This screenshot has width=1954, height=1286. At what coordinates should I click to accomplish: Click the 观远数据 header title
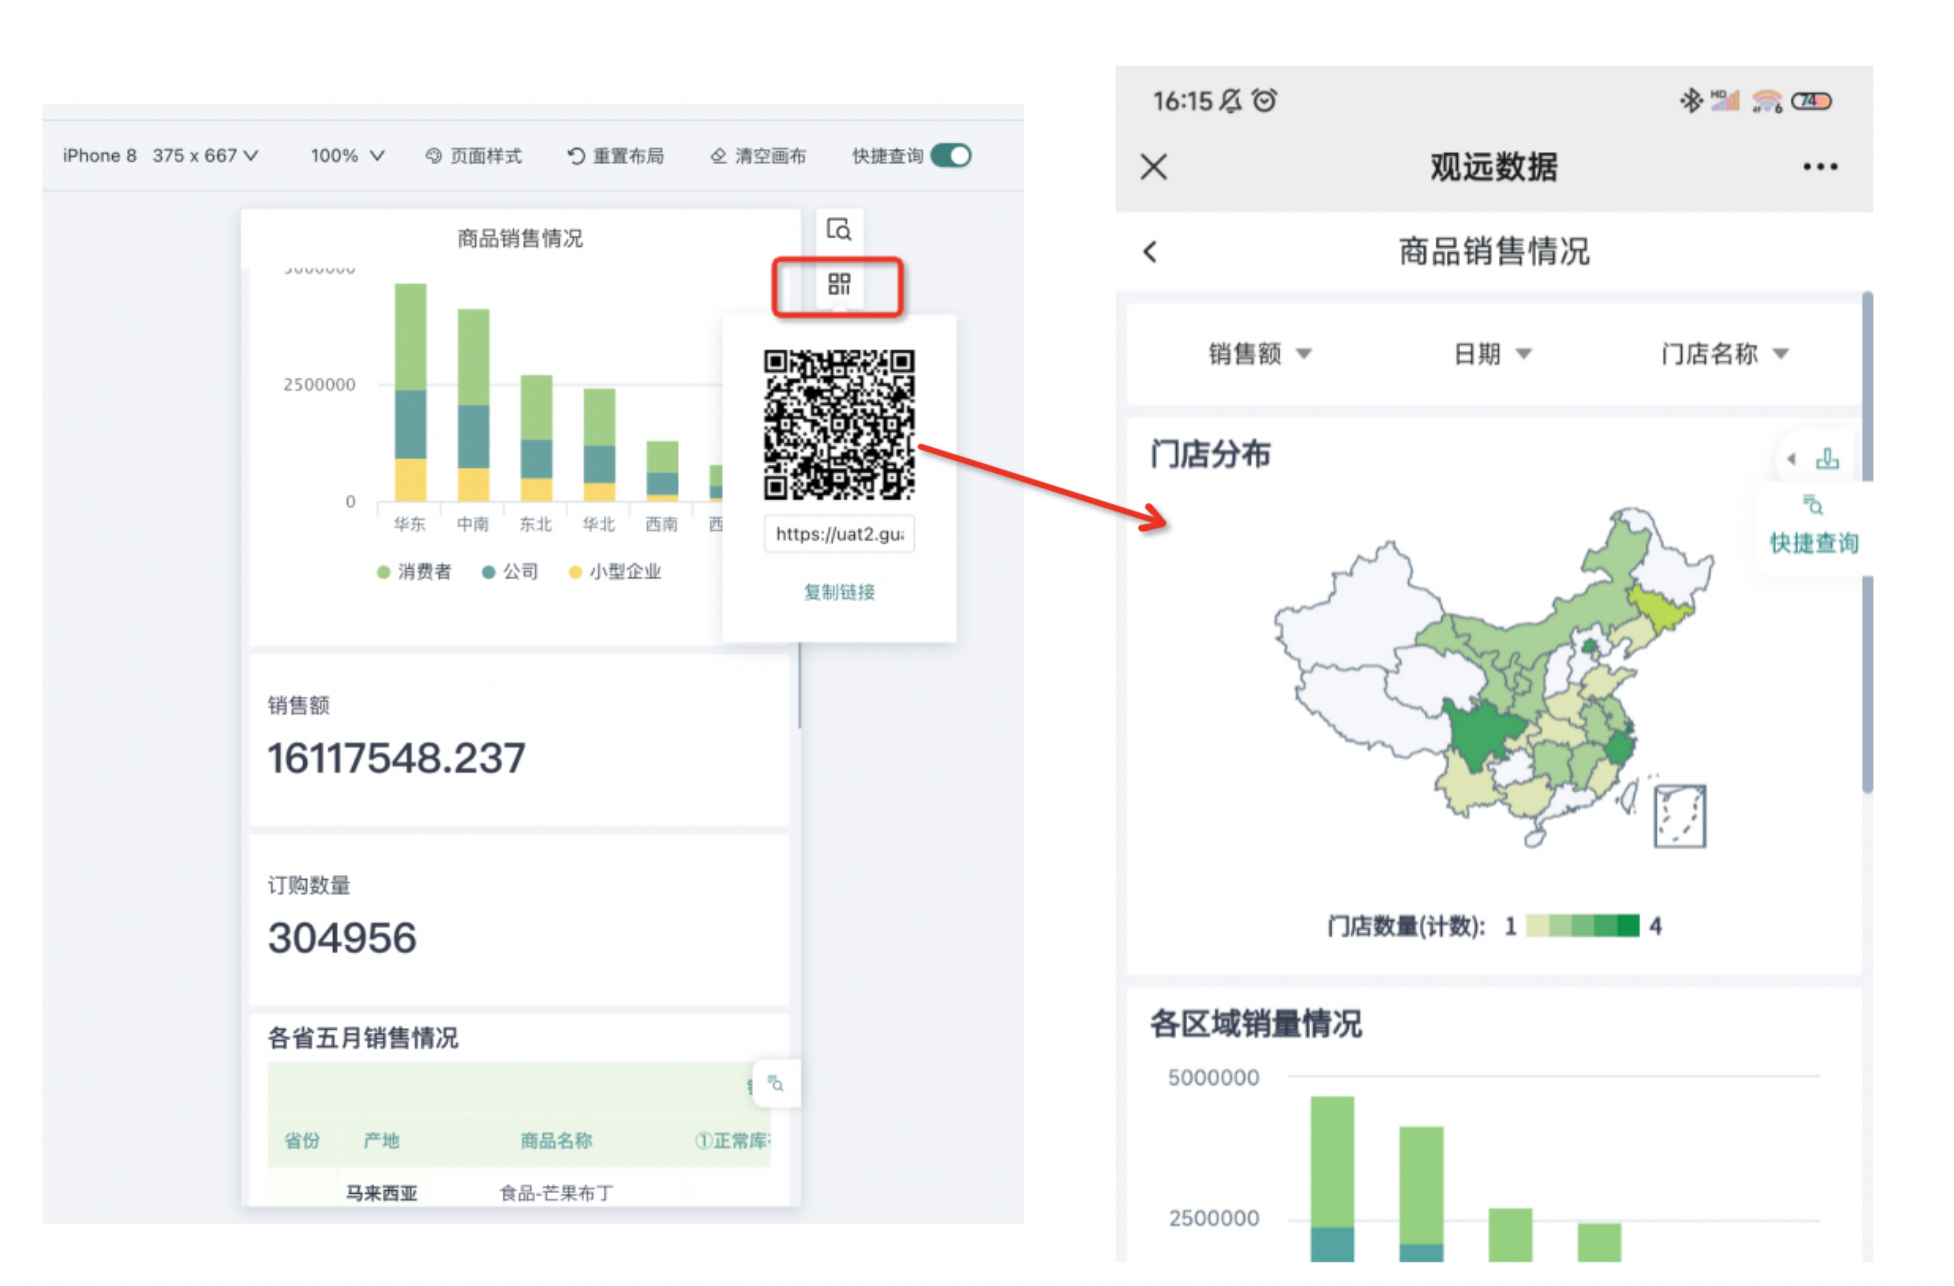coord(1494,167)
